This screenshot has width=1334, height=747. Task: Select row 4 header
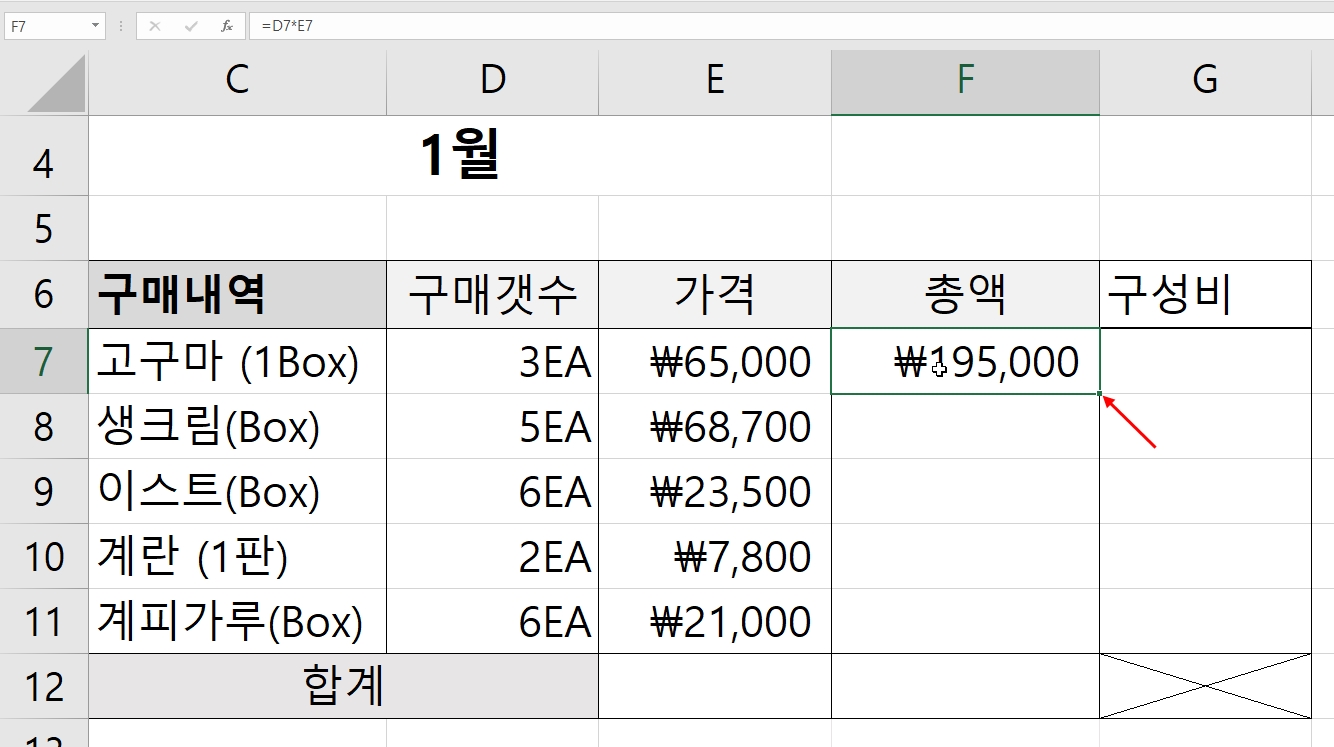pyautogui.click(x=44, y=156)
